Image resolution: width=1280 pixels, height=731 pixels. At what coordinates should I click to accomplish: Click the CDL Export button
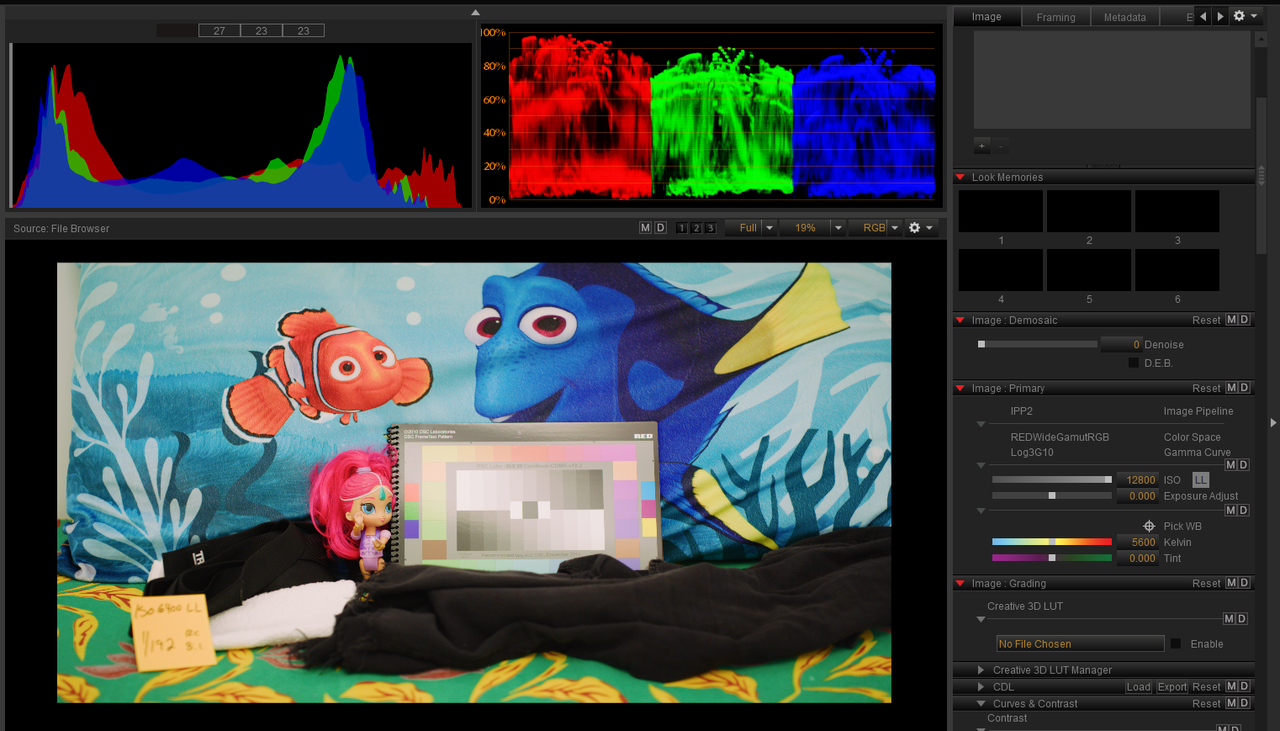(1172, 687)
